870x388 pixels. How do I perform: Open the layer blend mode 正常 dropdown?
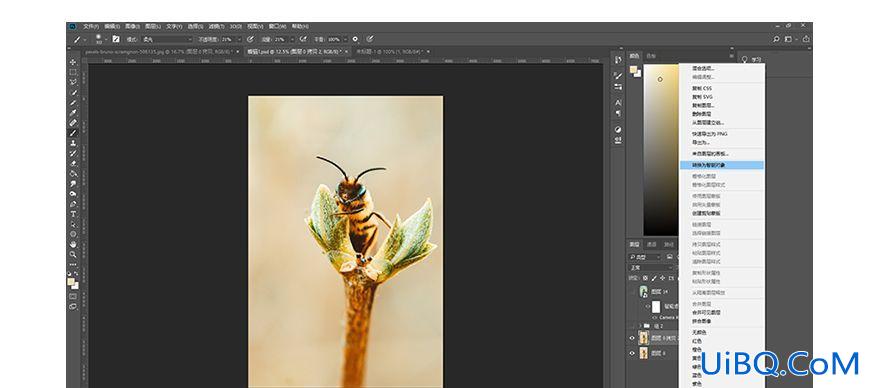coord(651,268)
